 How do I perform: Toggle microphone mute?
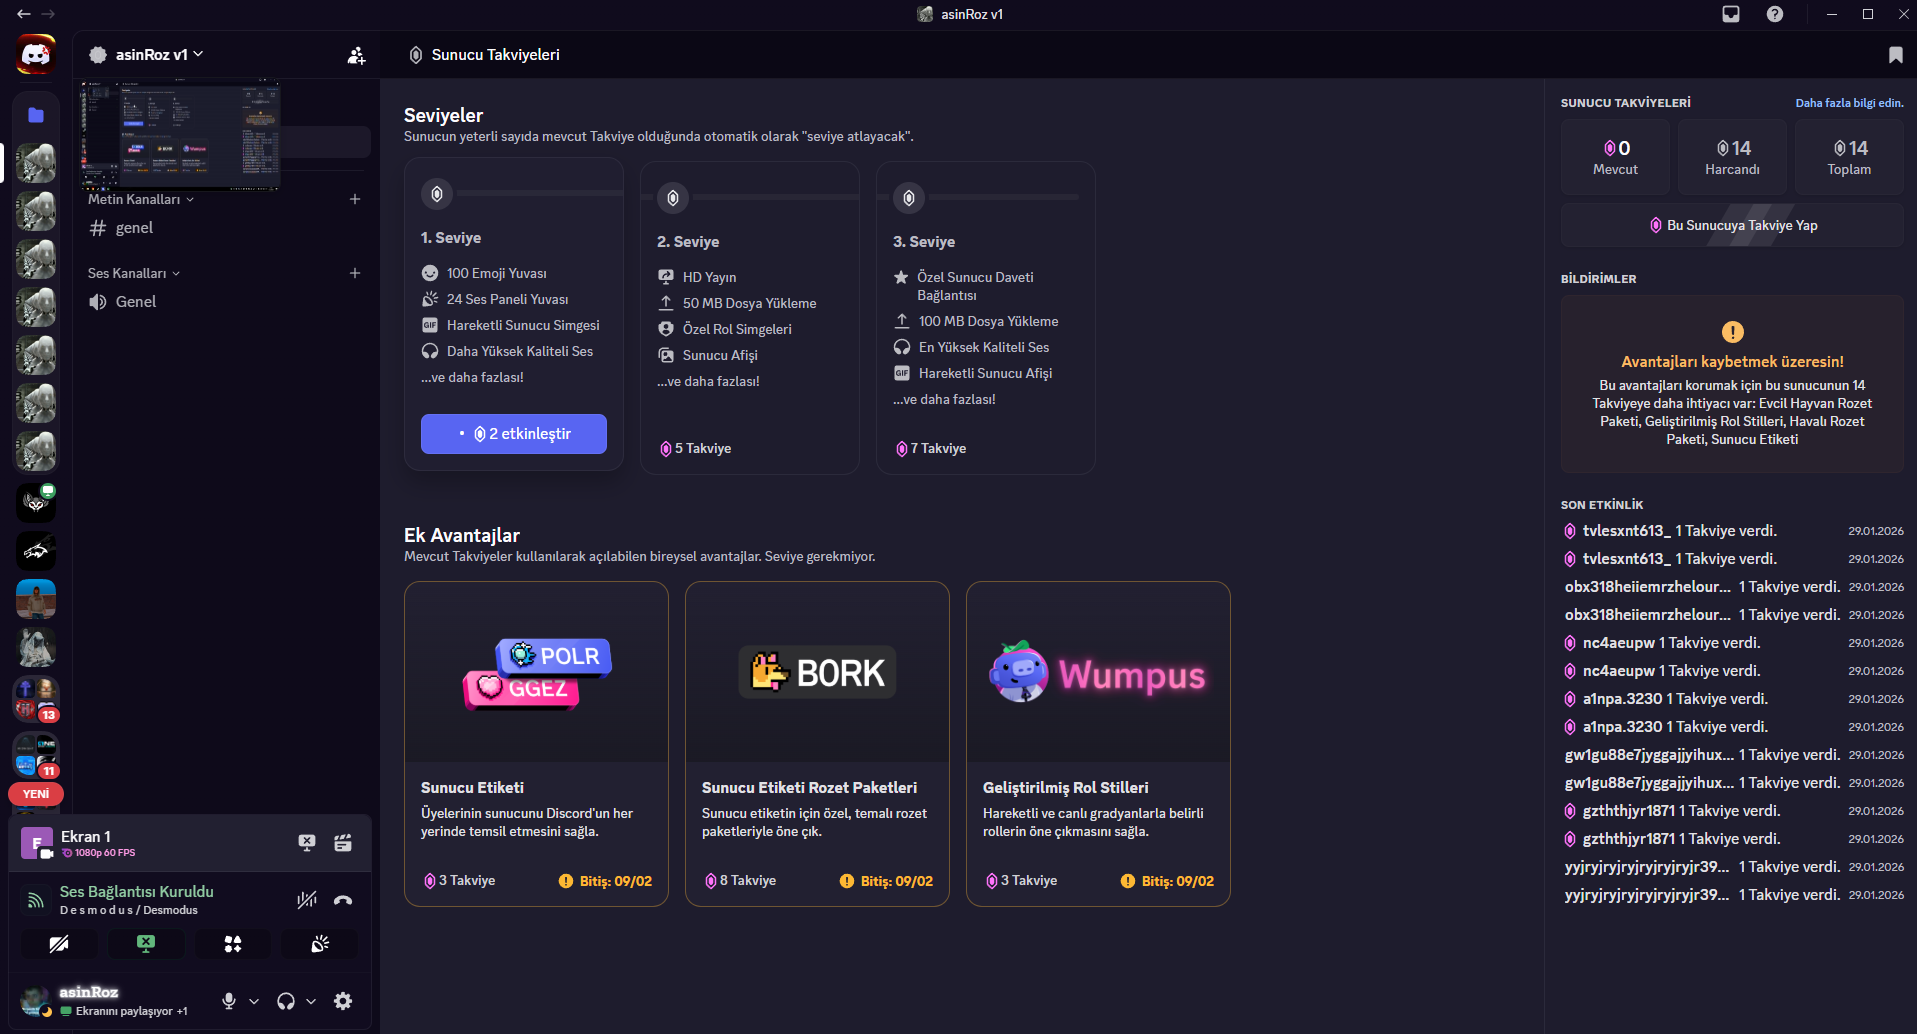coord(229,1001)
